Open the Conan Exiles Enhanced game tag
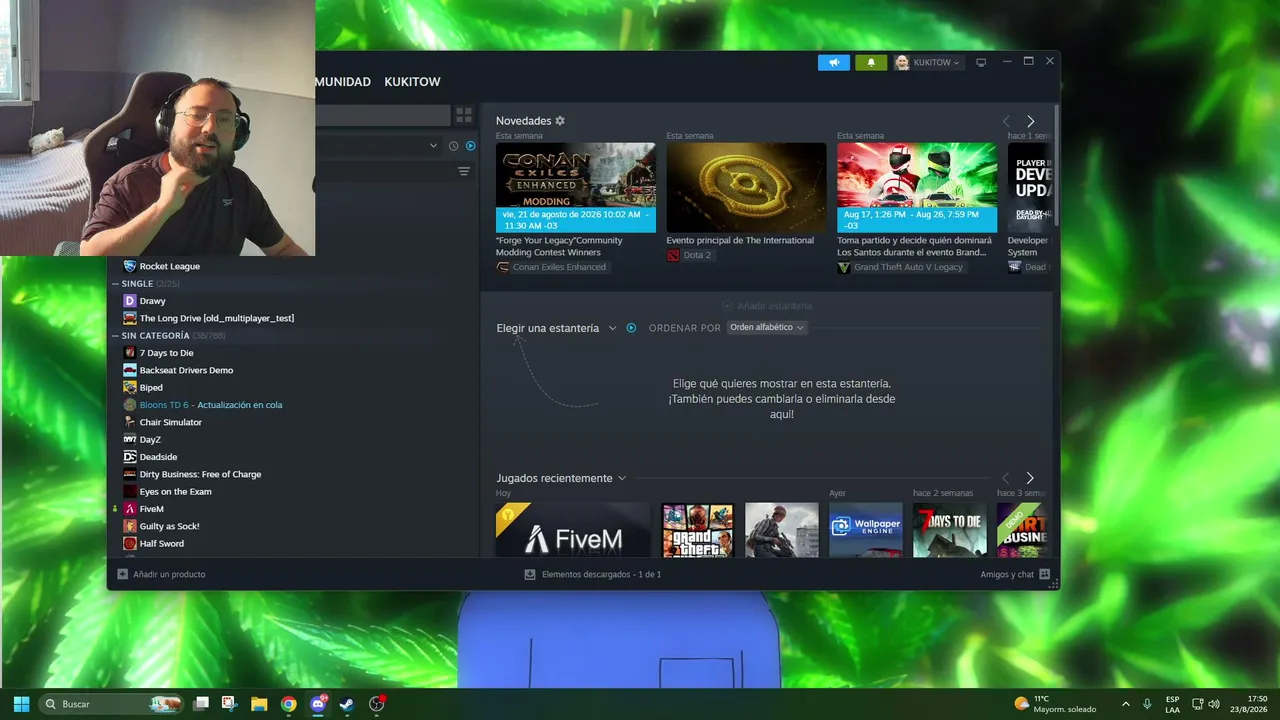The height and width of the screenshot is (720, 1280). (x=552, y=268)
